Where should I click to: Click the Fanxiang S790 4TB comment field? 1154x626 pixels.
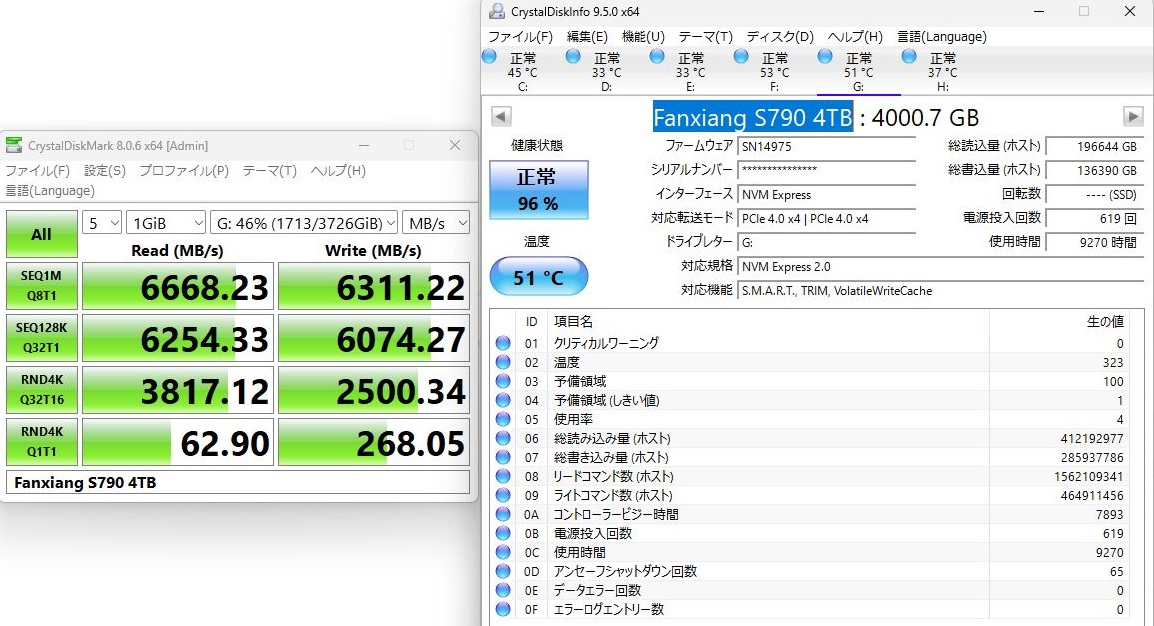238,483
